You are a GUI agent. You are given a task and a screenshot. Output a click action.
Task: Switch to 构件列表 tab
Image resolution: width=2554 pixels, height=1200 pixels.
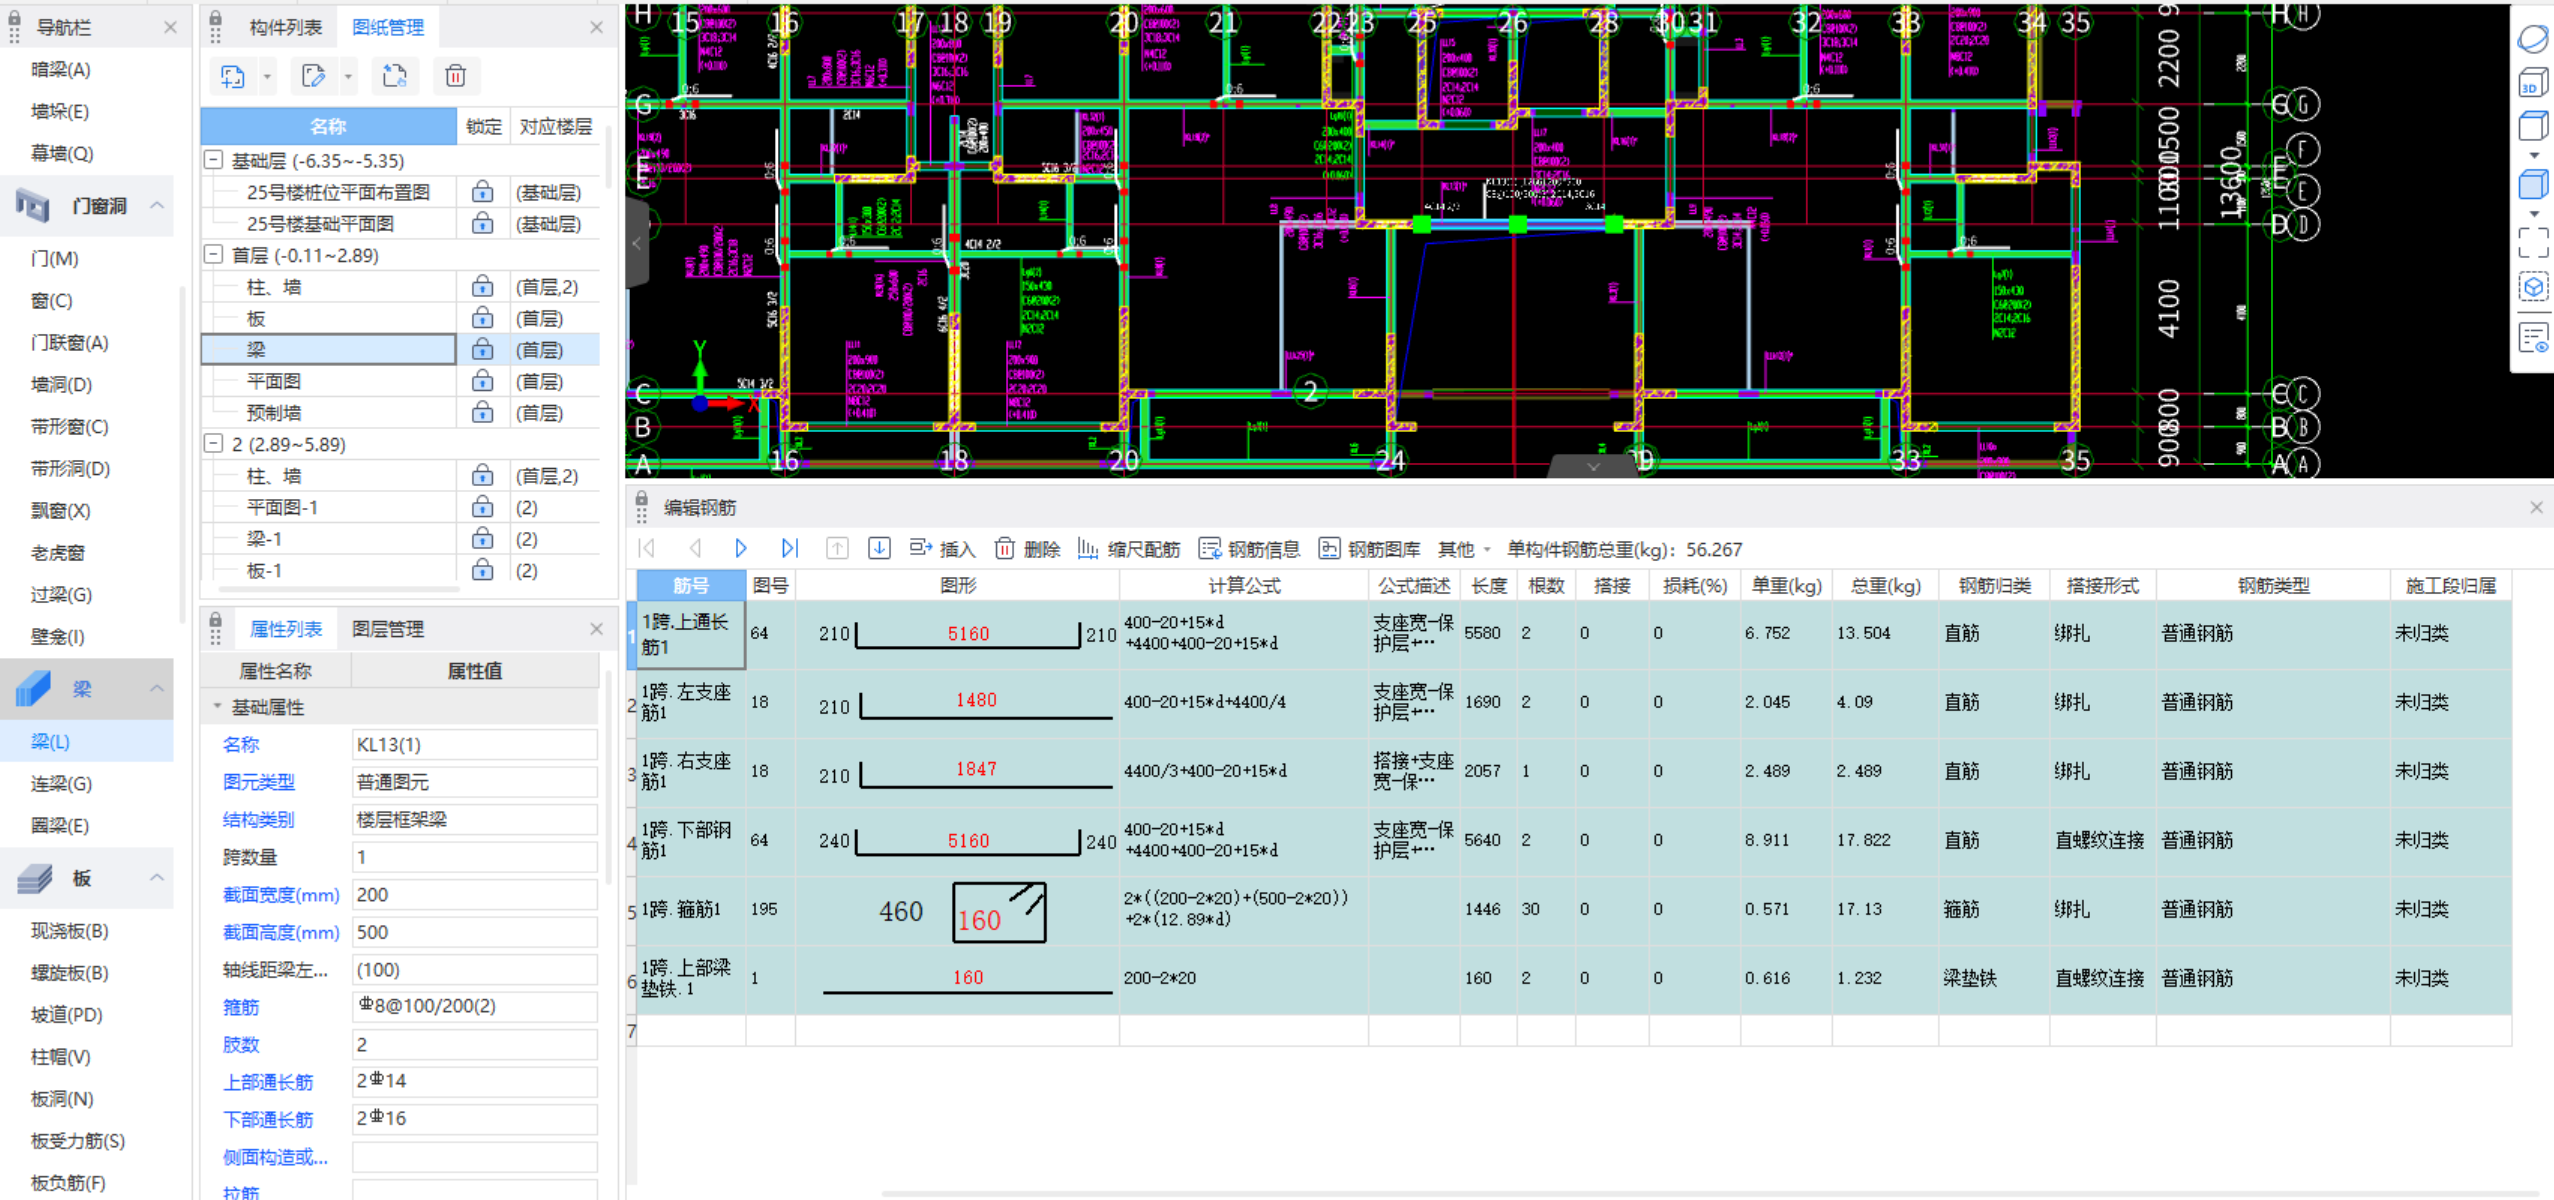pyautogui.click(x=286, y=27)
